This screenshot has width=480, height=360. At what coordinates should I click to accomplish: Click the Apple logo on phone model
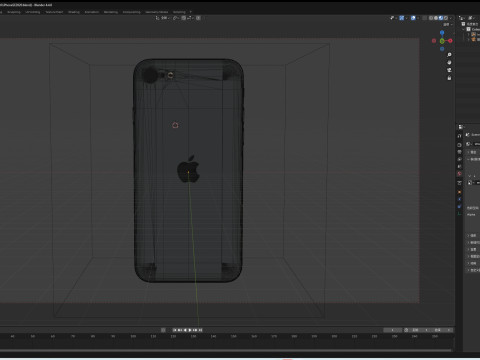188,169
